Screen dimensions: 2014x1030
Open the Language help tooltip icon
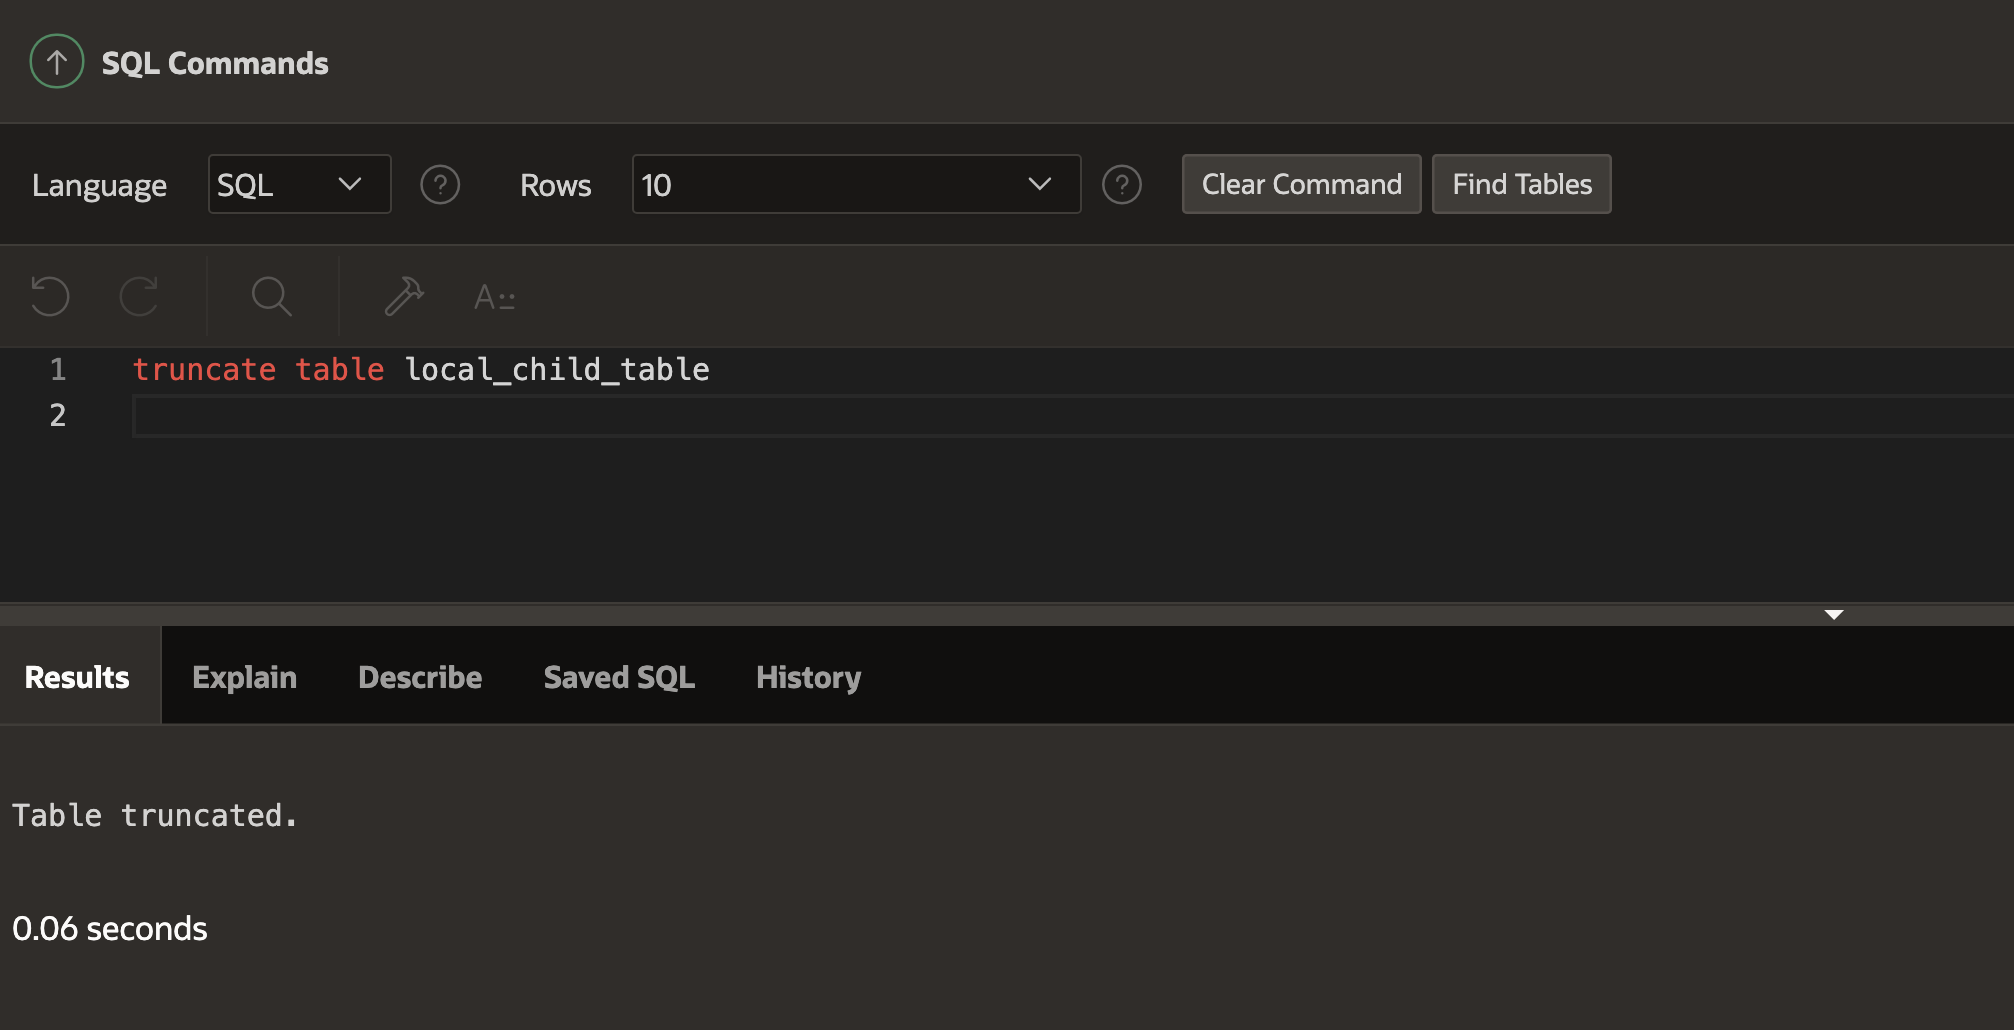440,184
